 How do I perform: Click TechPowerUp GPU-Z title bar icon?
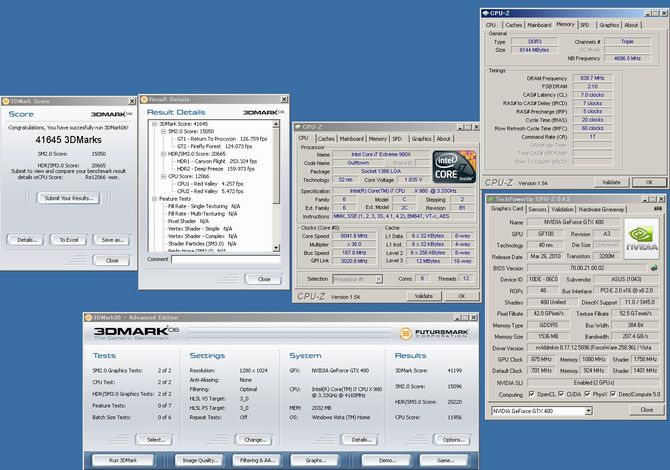(x=491, y=199)
